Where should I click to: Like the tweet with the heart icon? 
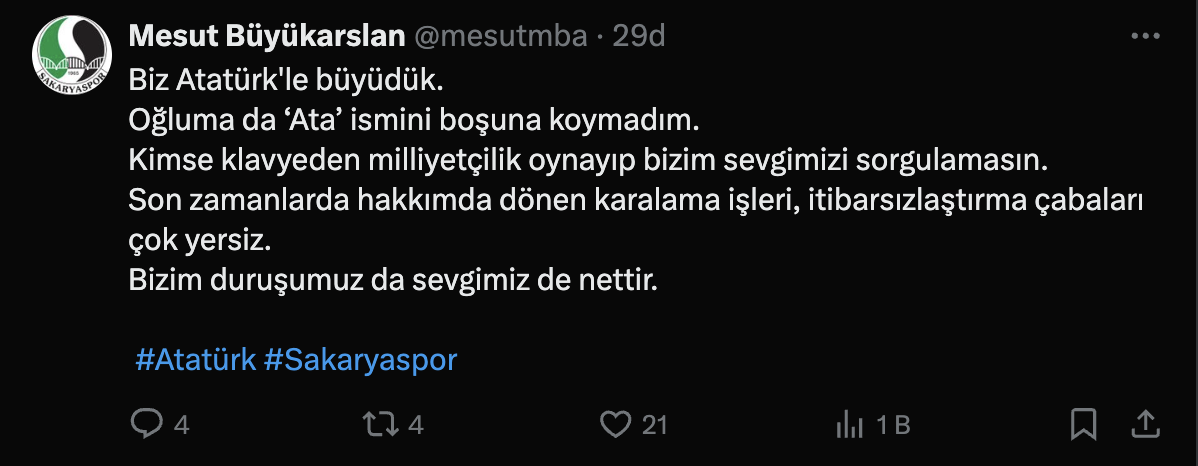615,425
